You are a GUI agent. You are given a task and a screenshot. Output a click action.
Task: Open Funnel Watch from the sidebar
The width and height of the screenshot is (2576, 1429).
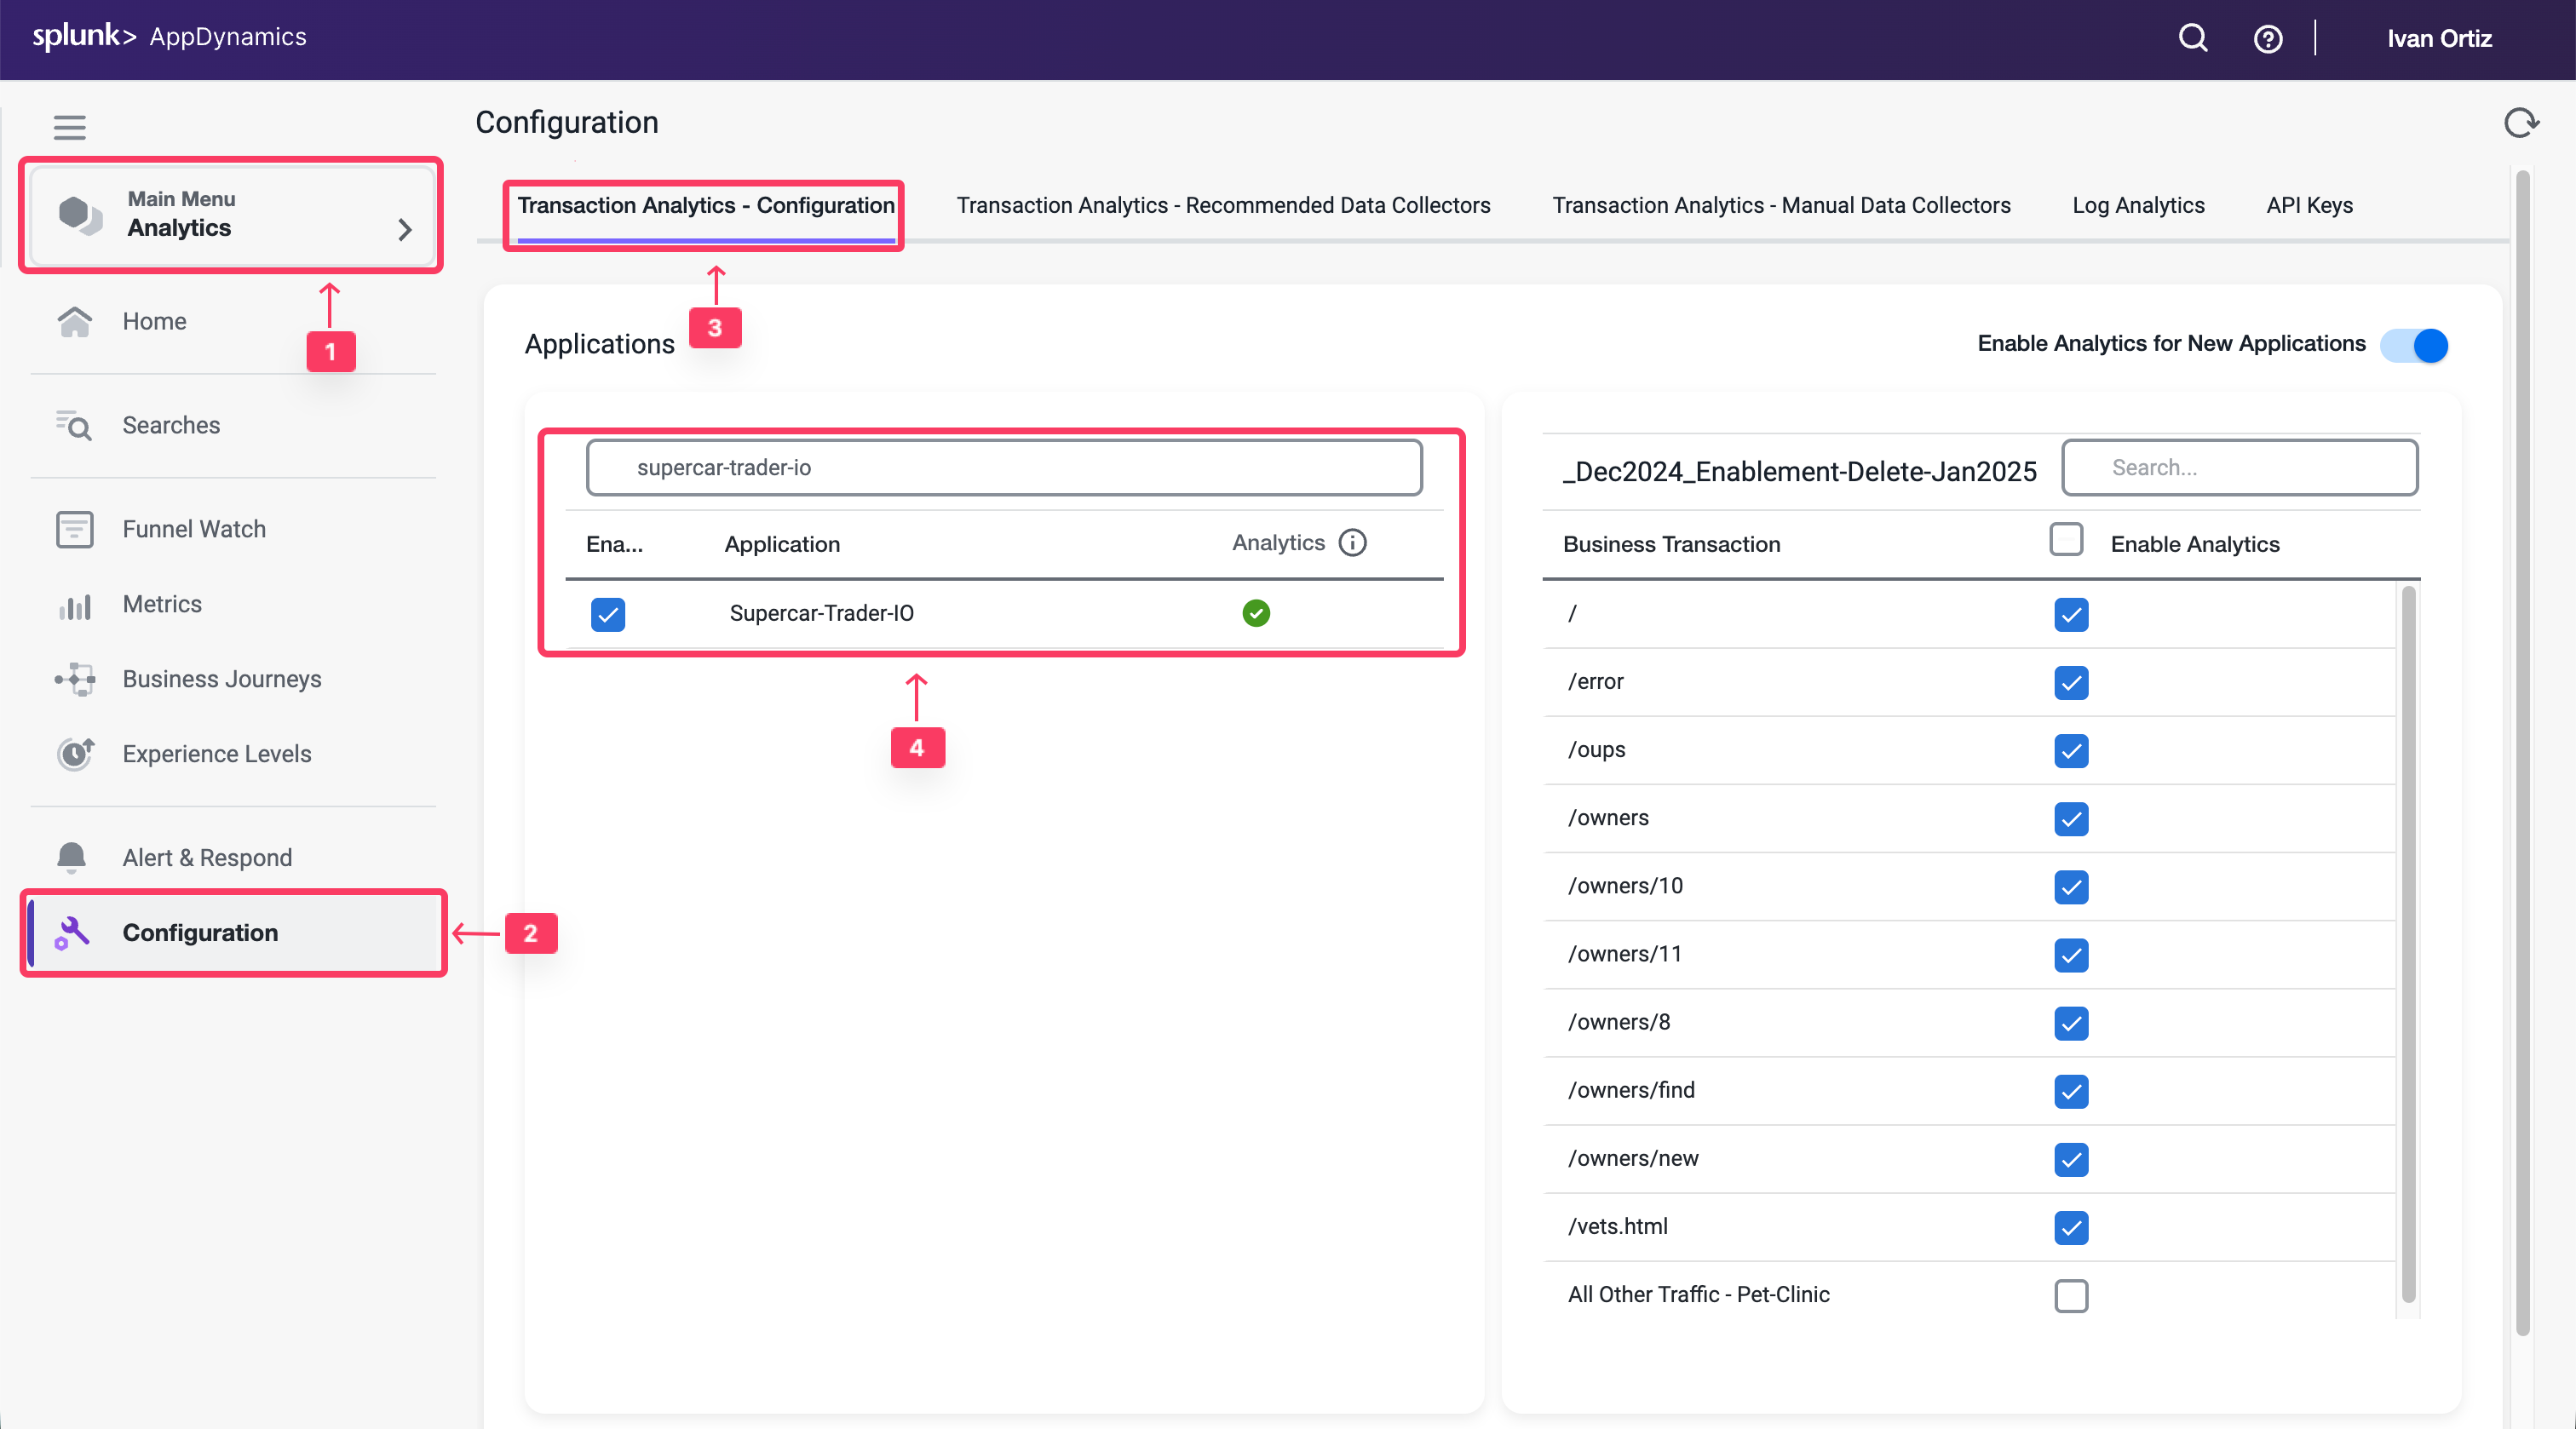pos(193,529)
